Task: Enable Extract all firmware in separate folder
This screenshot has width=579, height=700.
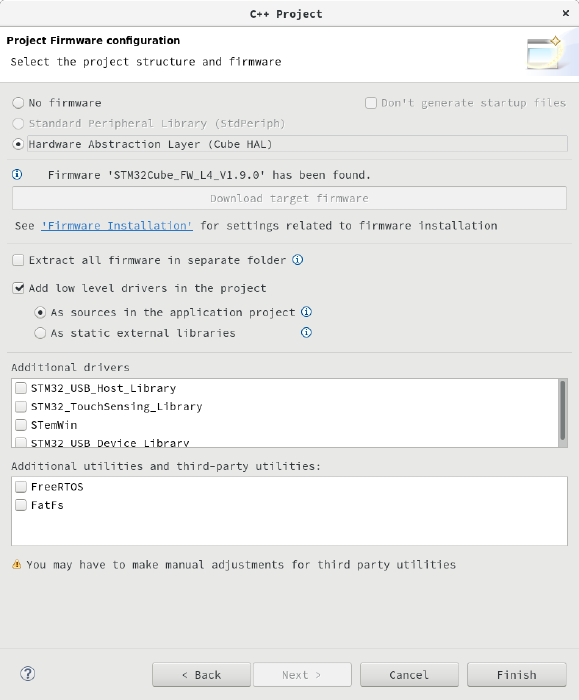Action: [18, 260]
